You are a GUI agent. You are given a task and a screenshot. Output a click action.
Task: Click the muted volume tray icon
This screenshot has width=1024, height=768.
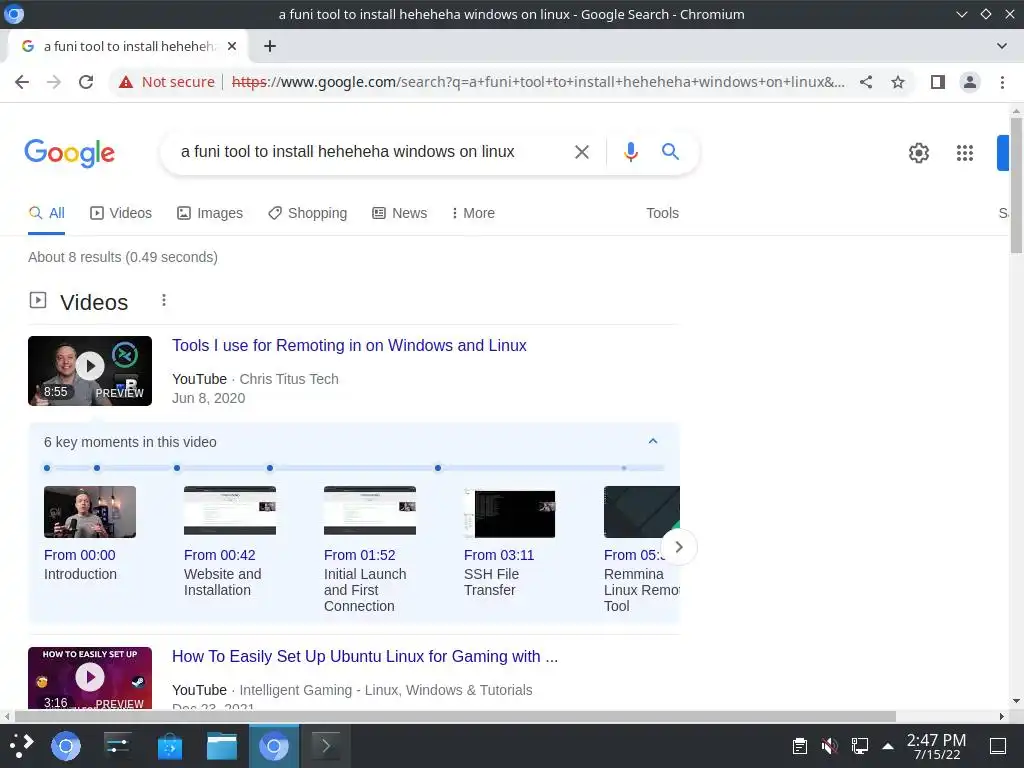point(829,746)
